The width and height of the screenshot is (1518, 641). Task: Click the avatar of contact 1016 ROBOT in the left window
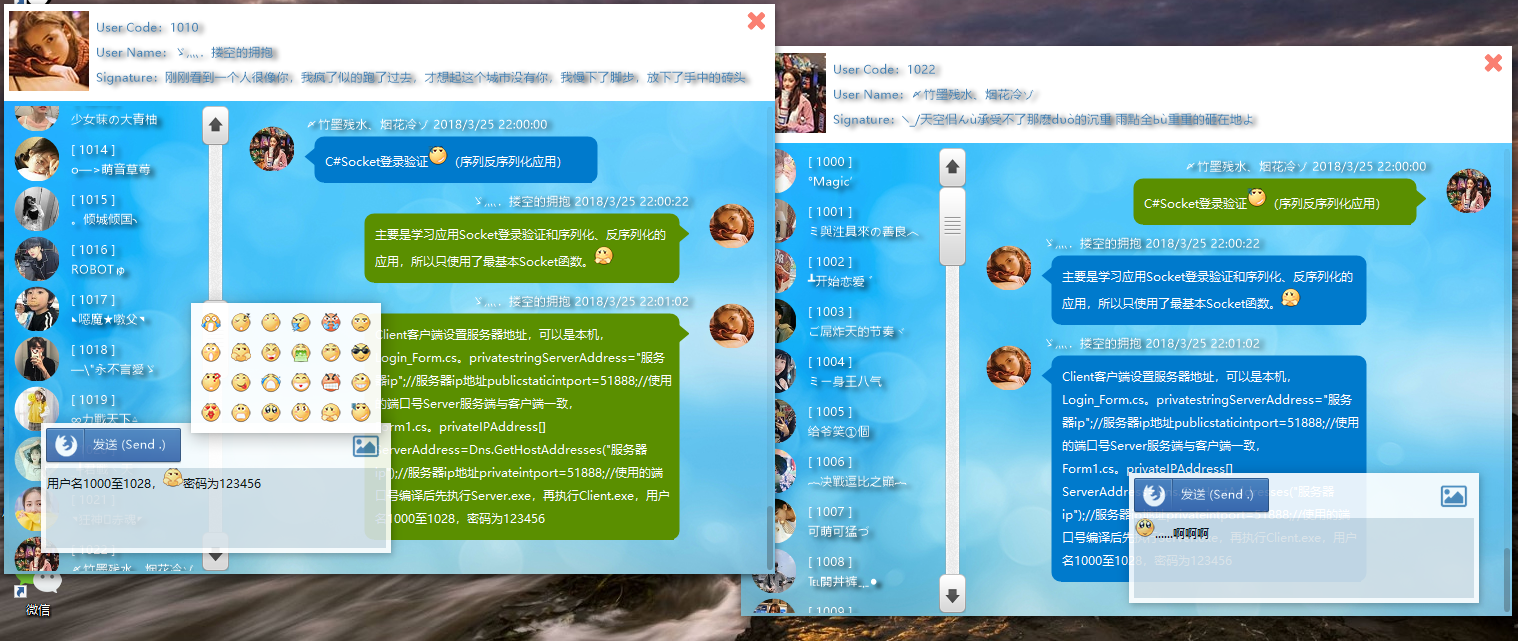coord(38,260)
